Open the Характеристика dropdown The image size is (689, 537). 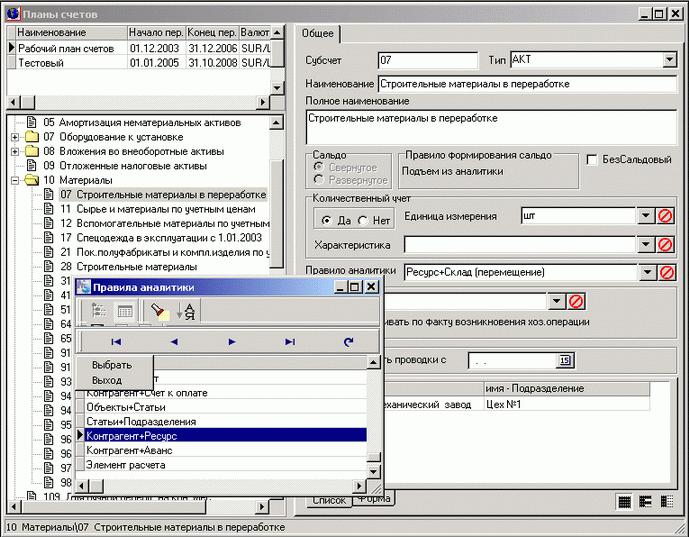(645, 245)
